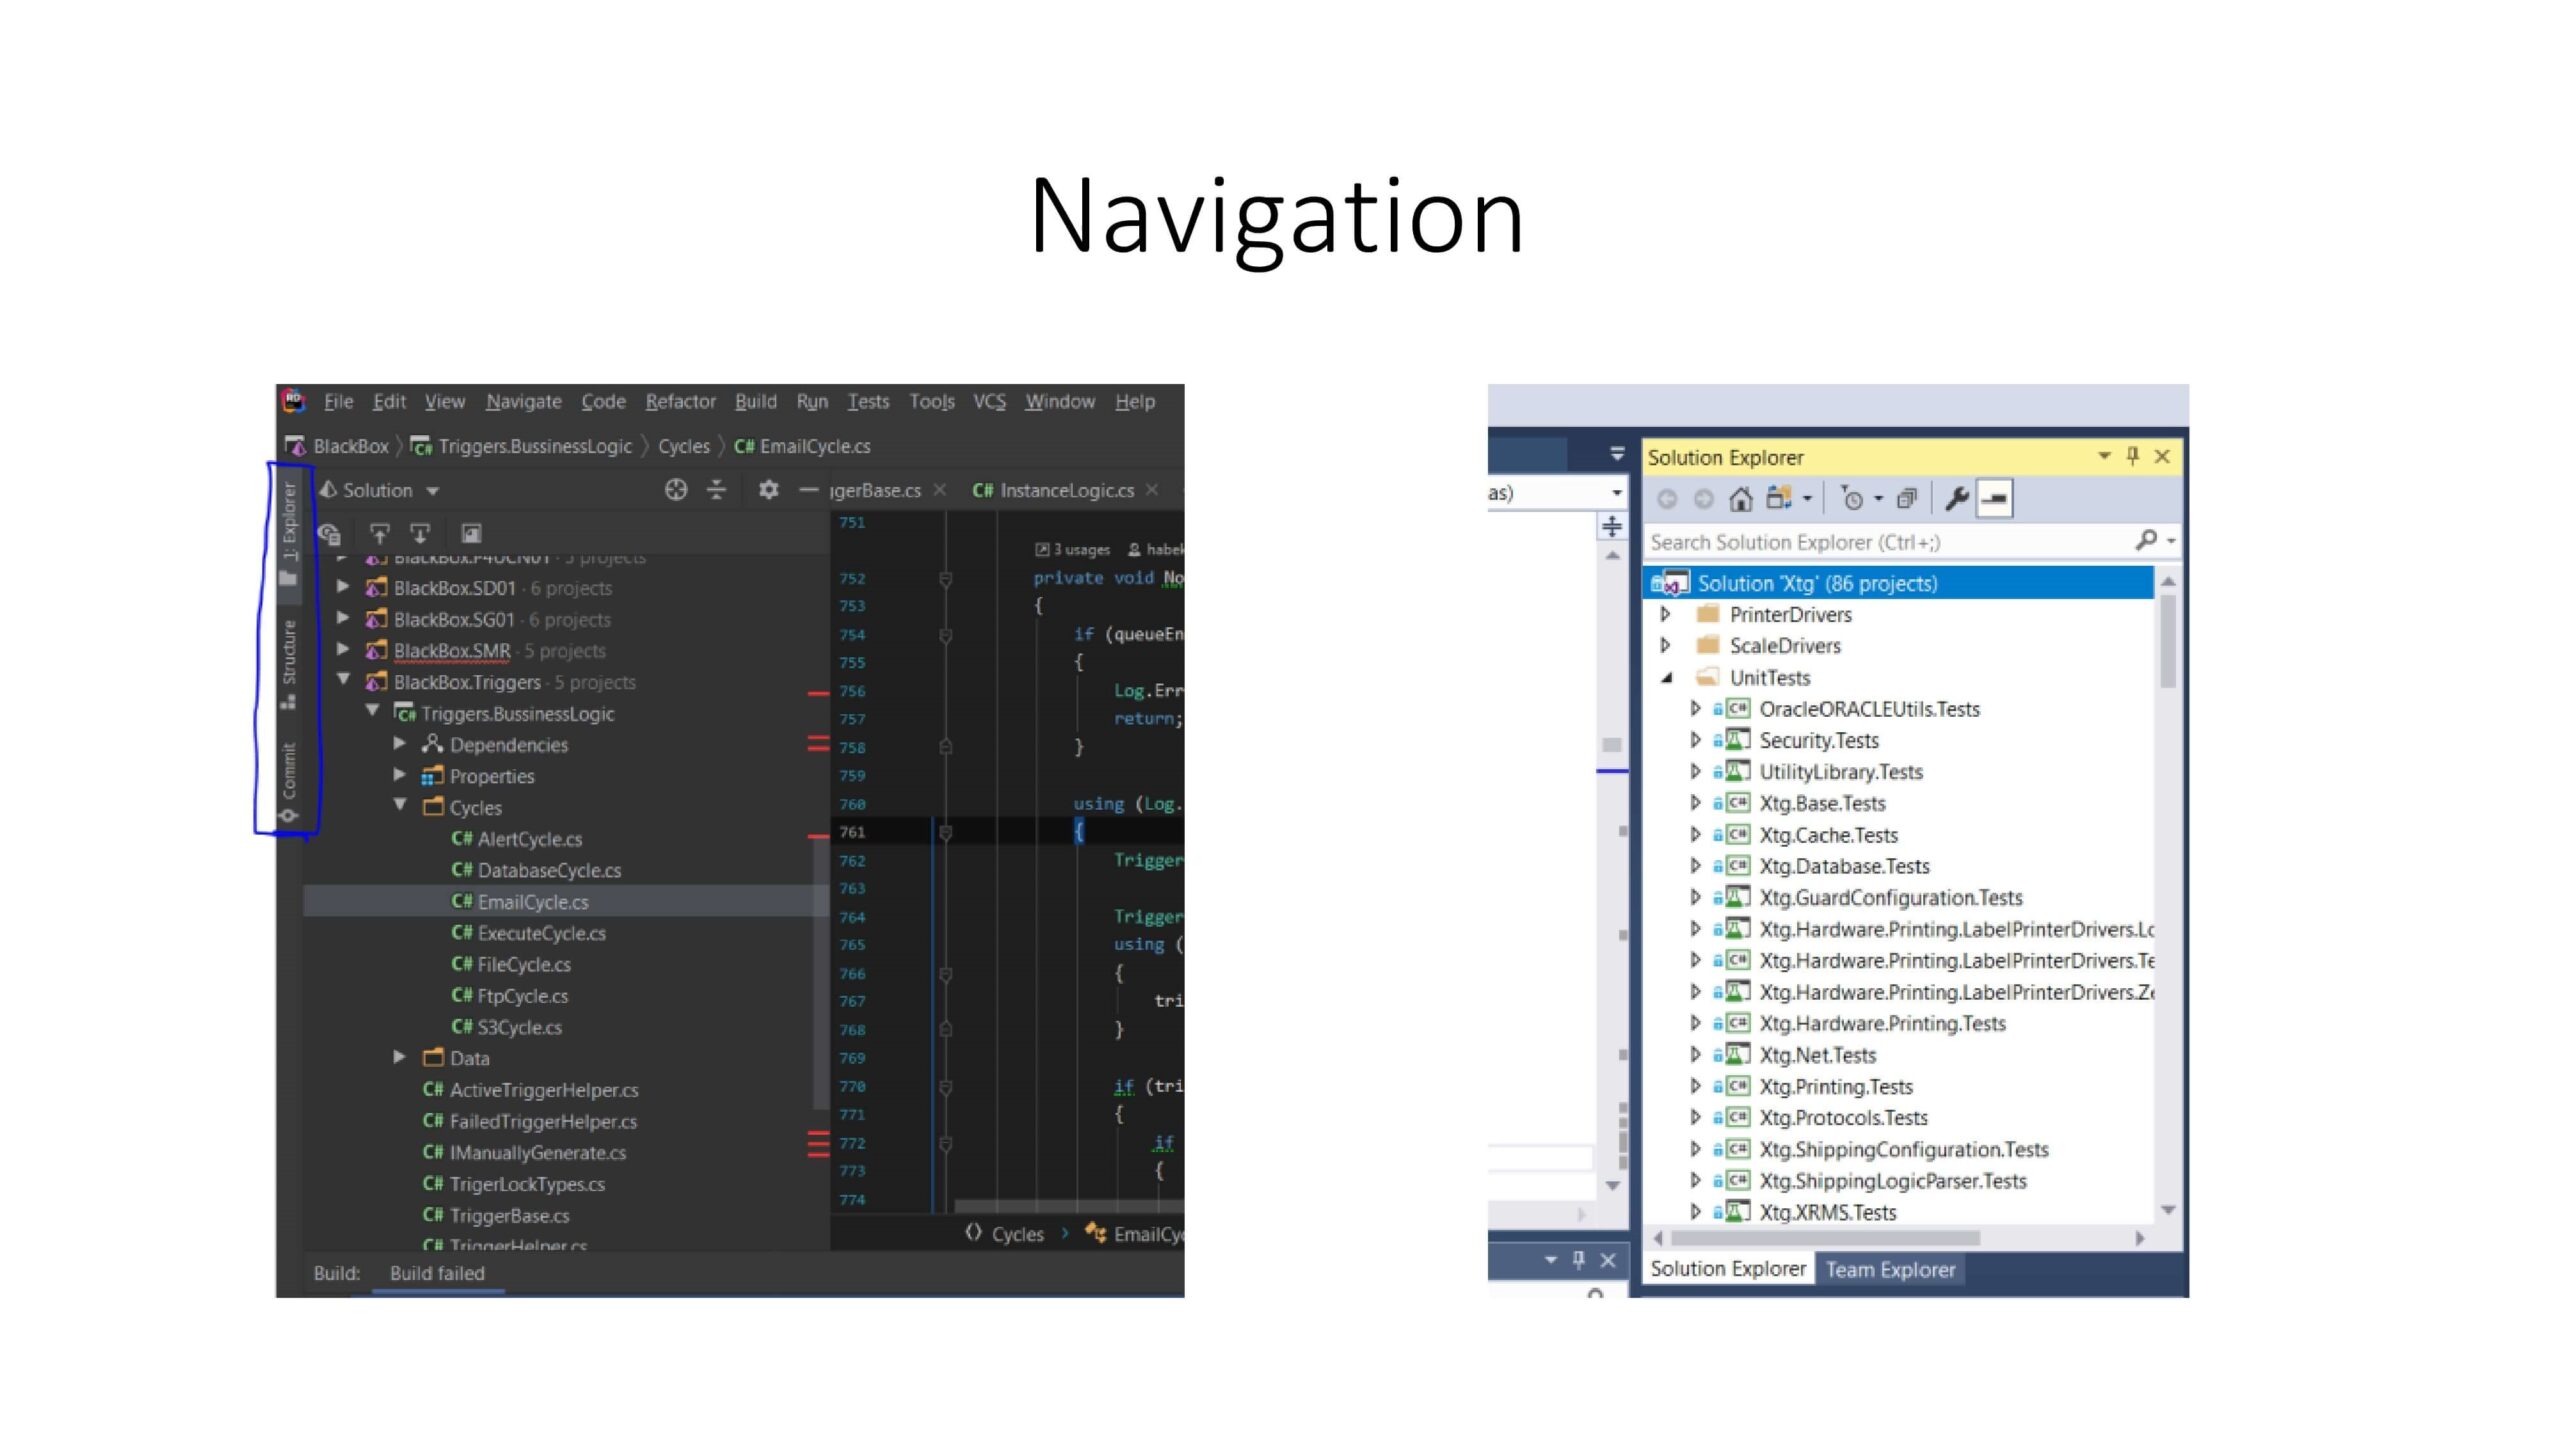
Task: Open the Solution view dropdown
Action: coord(433,491)
